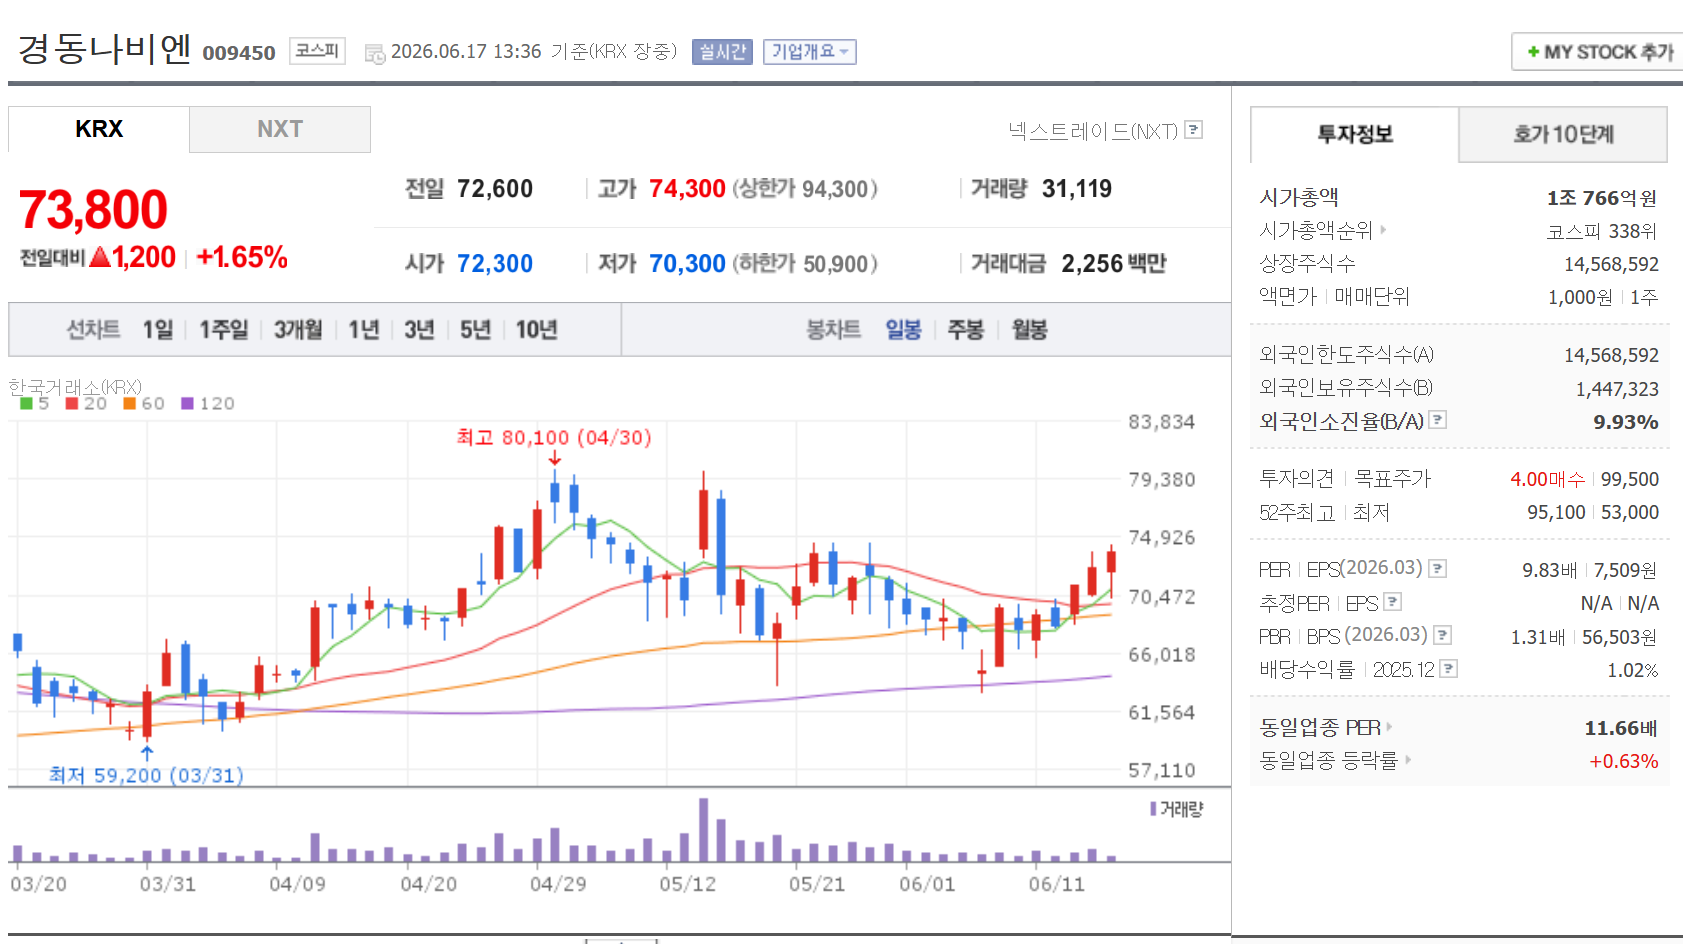Image resolution: width=1683 pixels, height=944 pixels.
Task: Click the 실시간 badge button
Action: point(722,52)
